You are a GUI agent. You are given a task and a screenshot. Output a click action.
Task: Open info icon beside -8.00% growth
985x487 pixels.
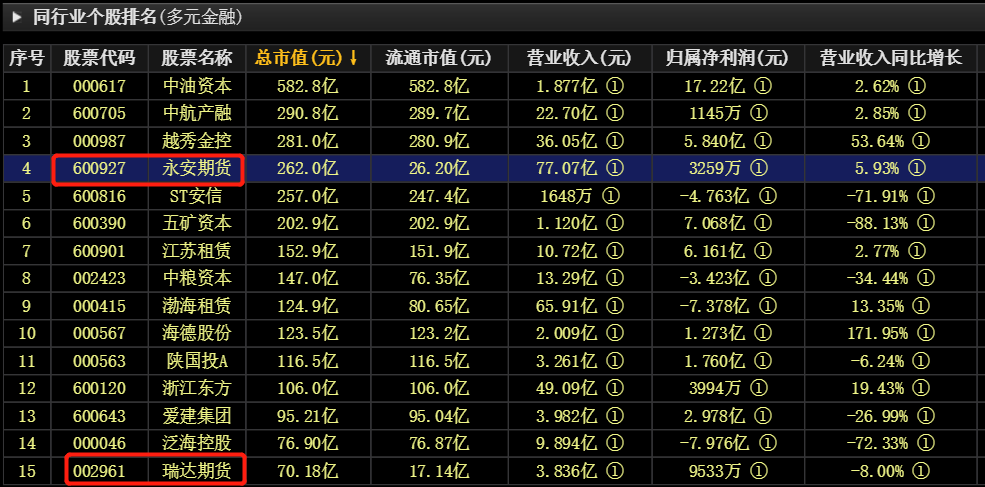920,471
